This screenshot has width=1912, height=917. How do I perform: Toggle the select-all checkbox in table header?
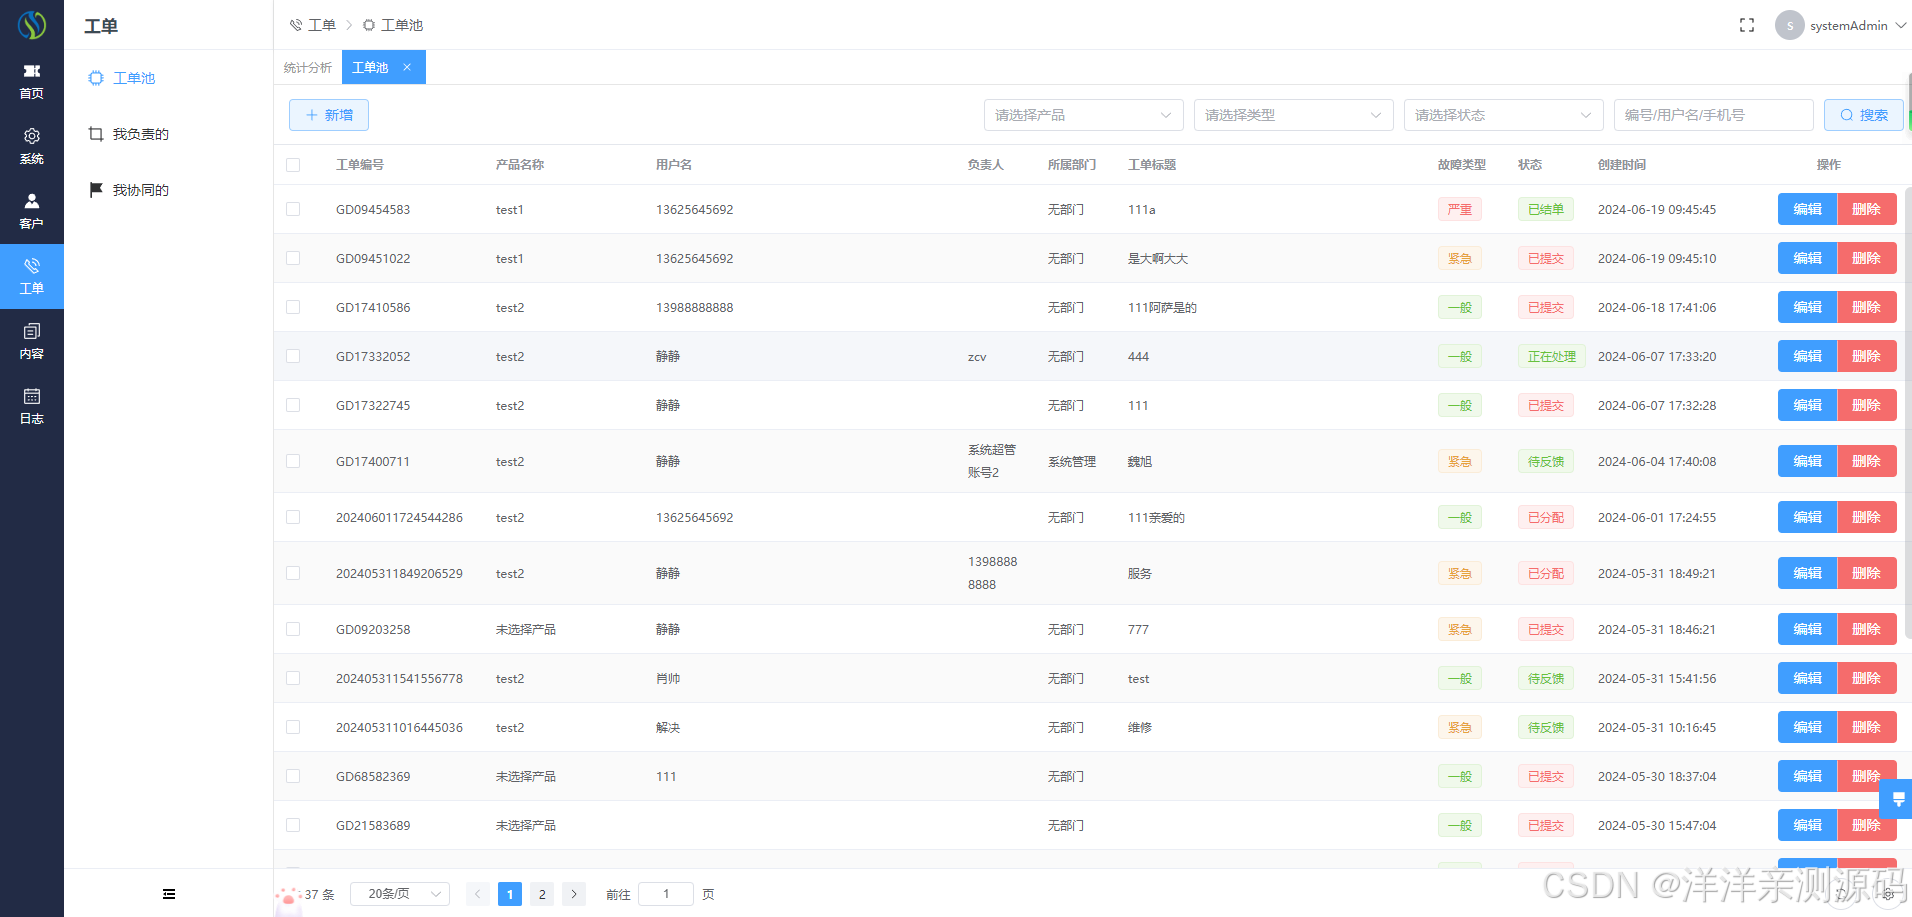[293, 165]
